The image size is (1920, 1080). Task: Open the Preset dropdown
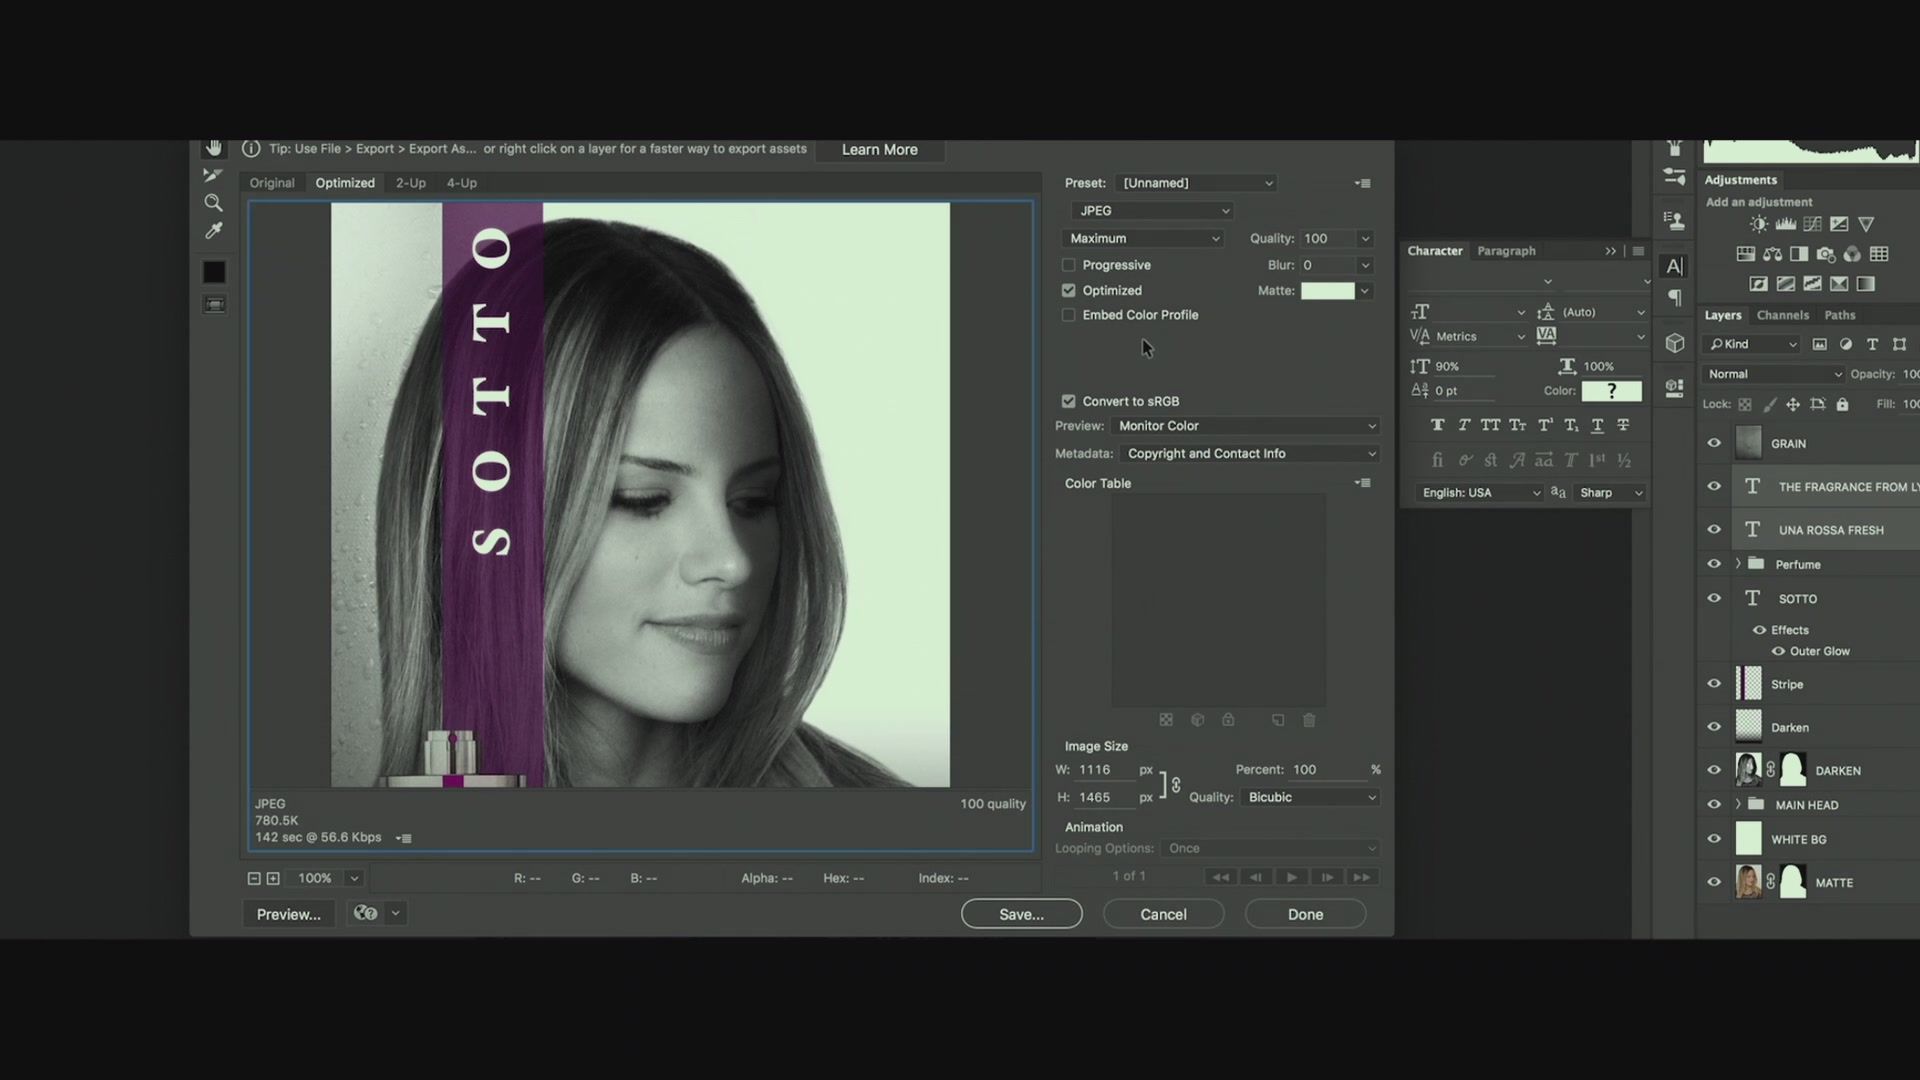[1196, 183]
